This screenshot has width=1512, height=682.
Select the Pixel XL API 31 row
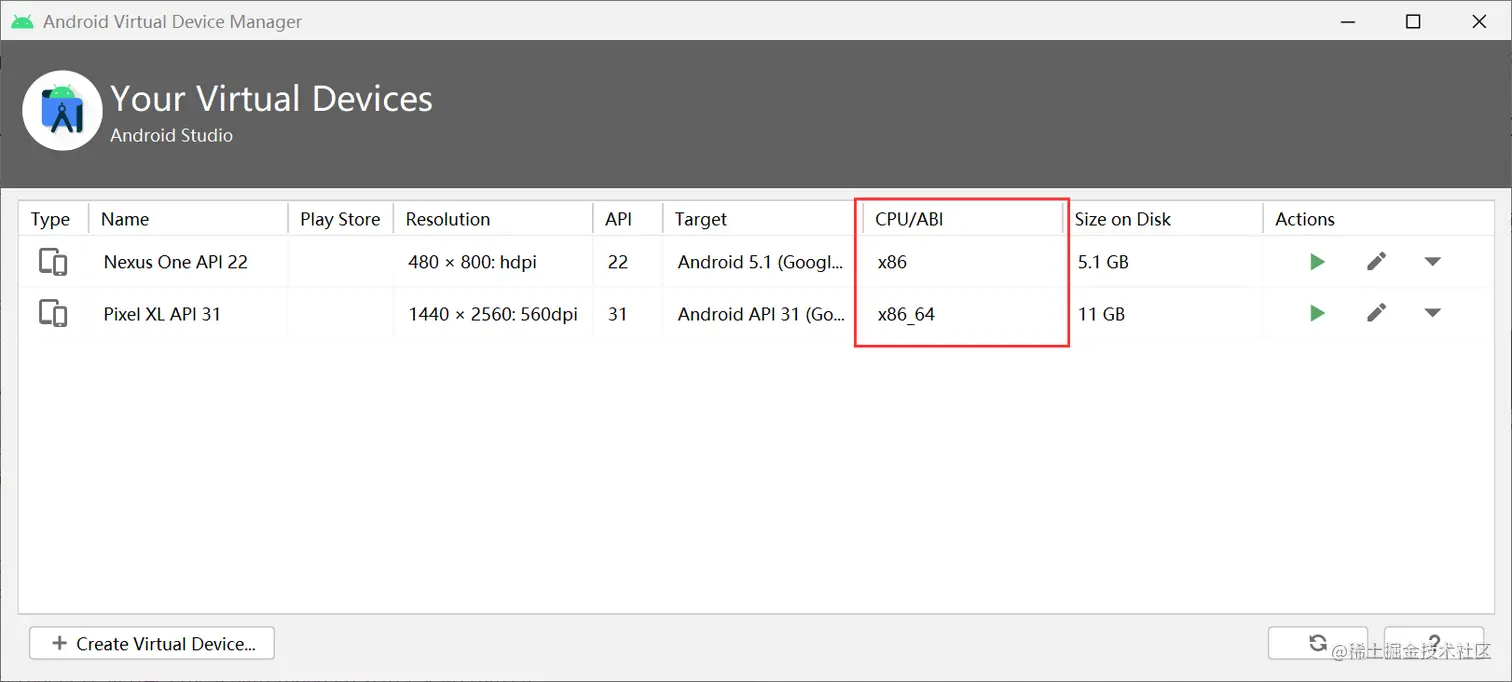pyautogui.click(x=162, y=314)
